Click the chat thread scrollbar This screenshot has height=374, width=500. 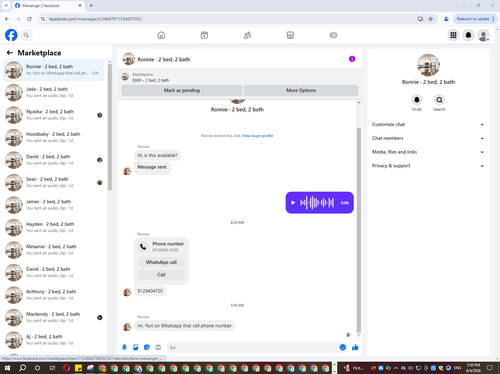click(x=359, y=230)
